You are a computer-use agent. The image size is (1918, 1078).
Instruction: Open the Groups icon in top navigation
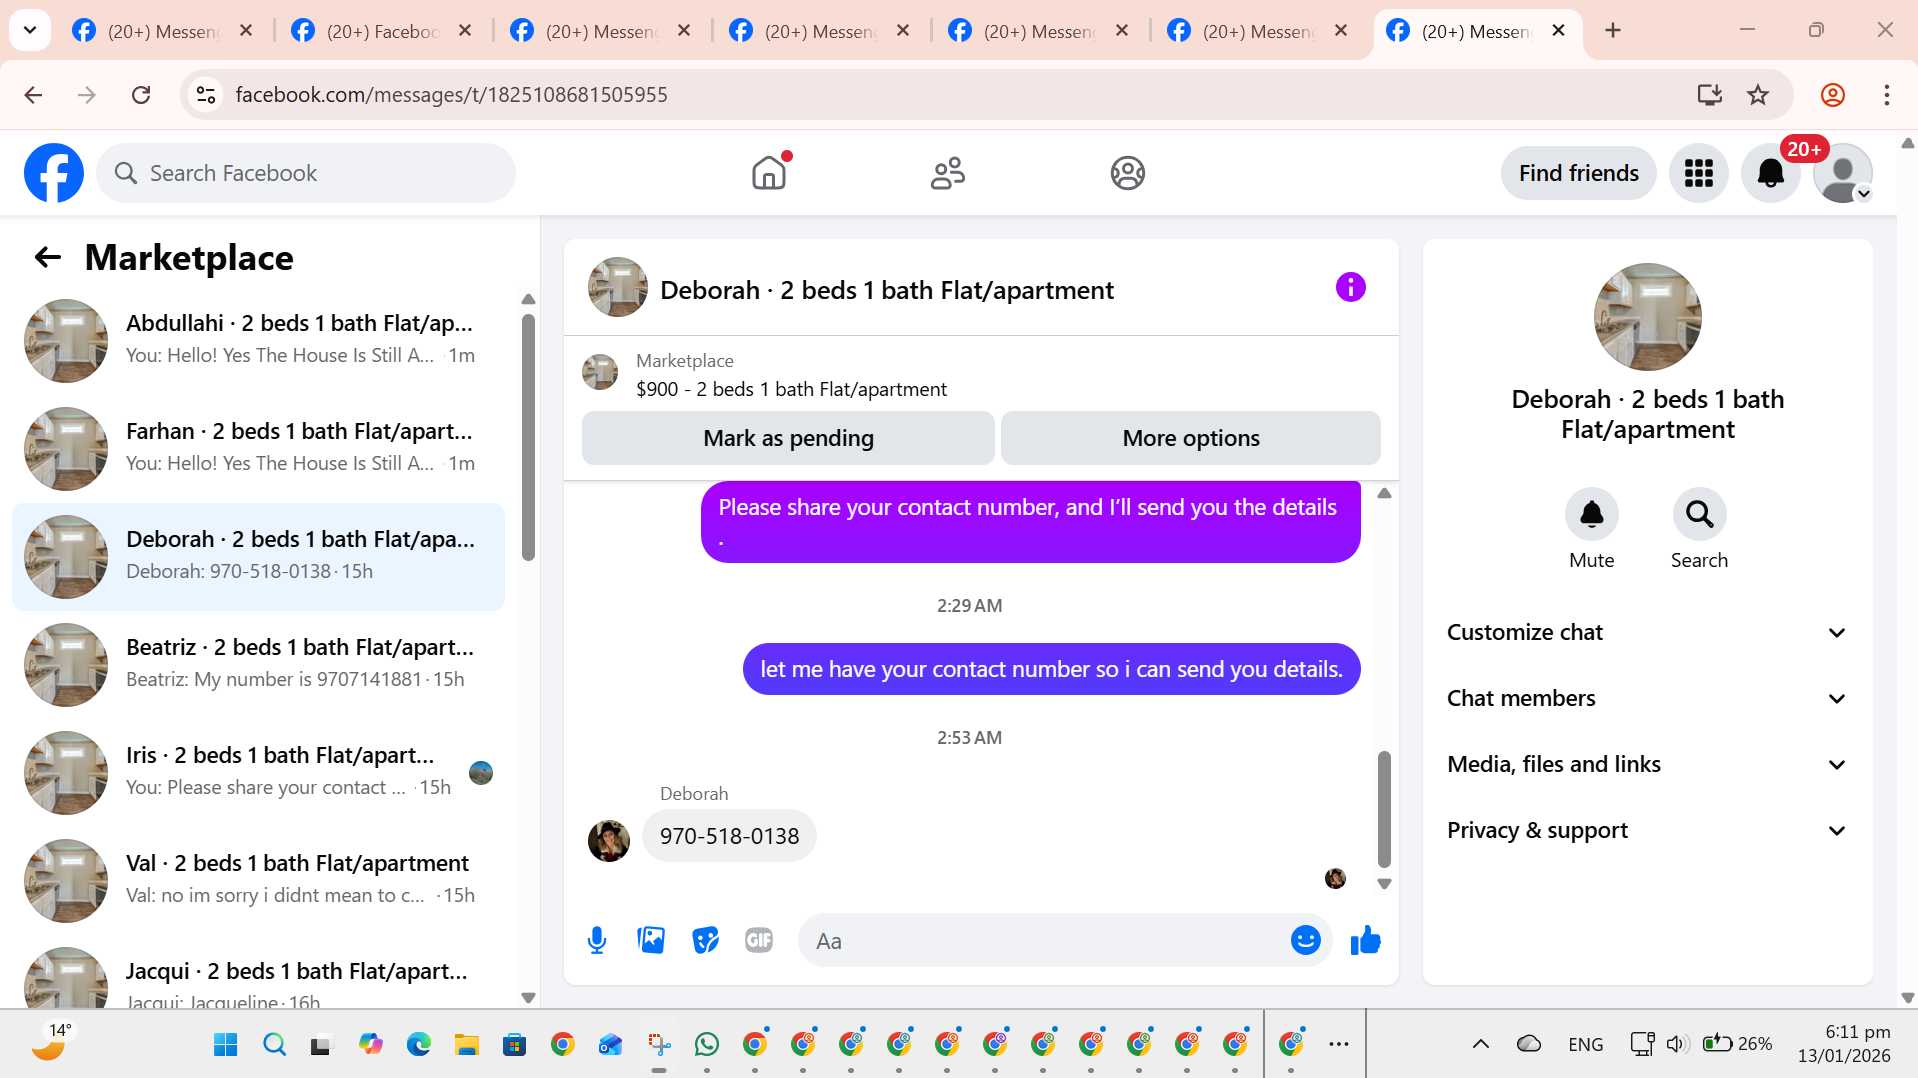pos(1127,173)
